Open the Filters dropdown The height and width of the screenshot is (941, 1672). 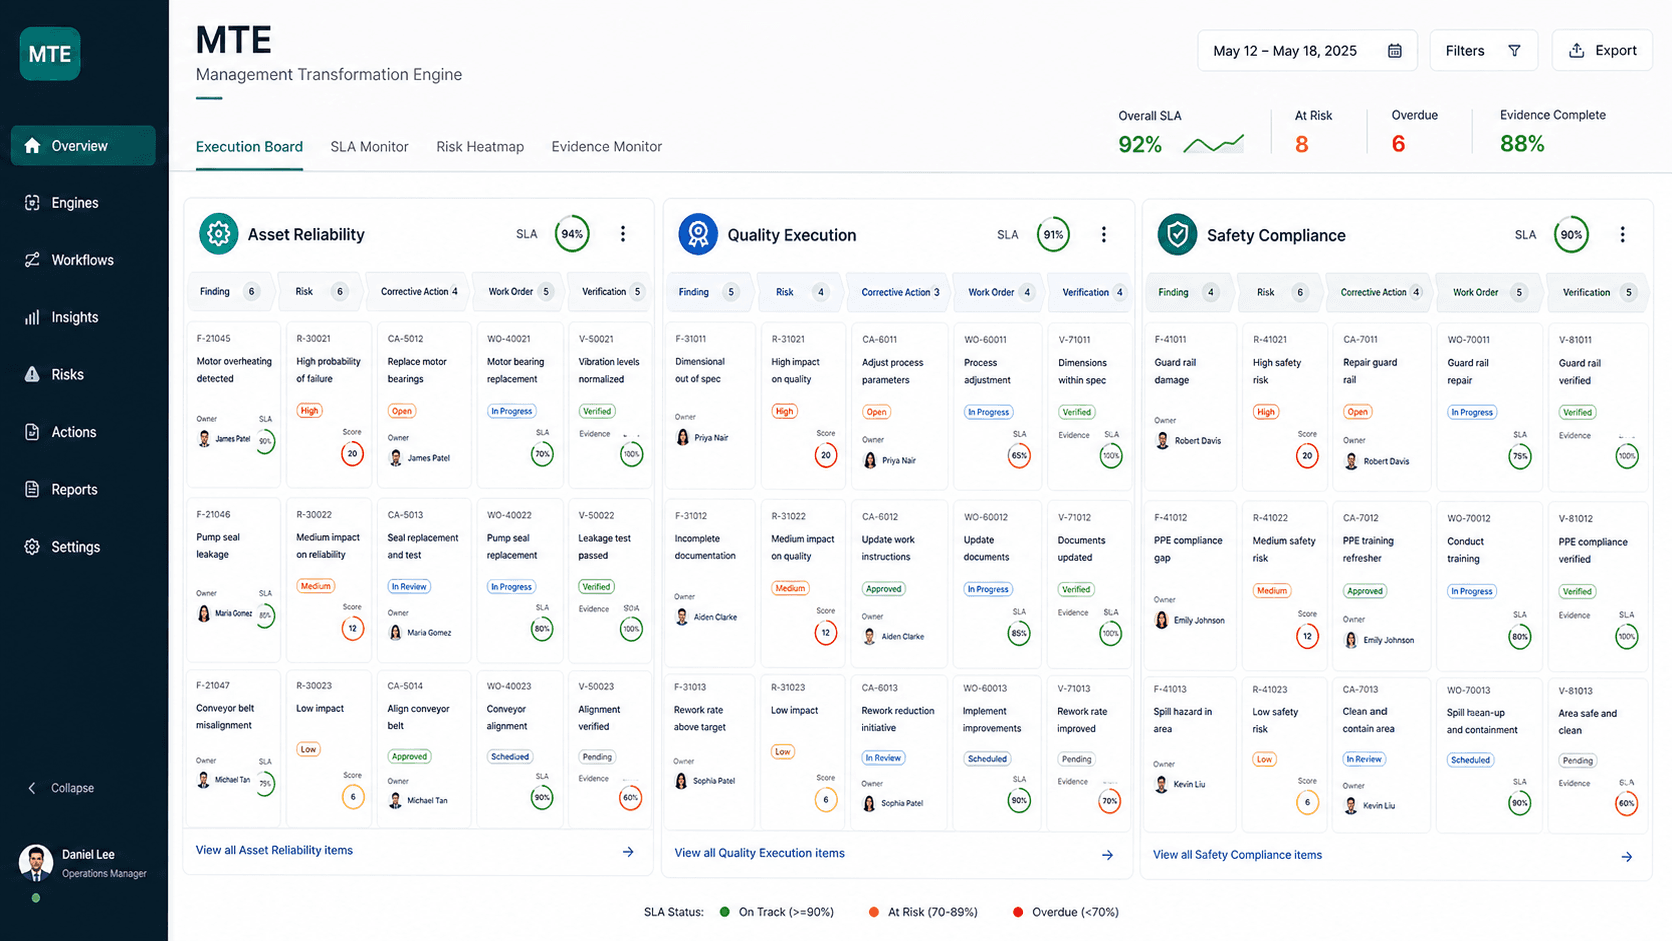[1483, 51]
